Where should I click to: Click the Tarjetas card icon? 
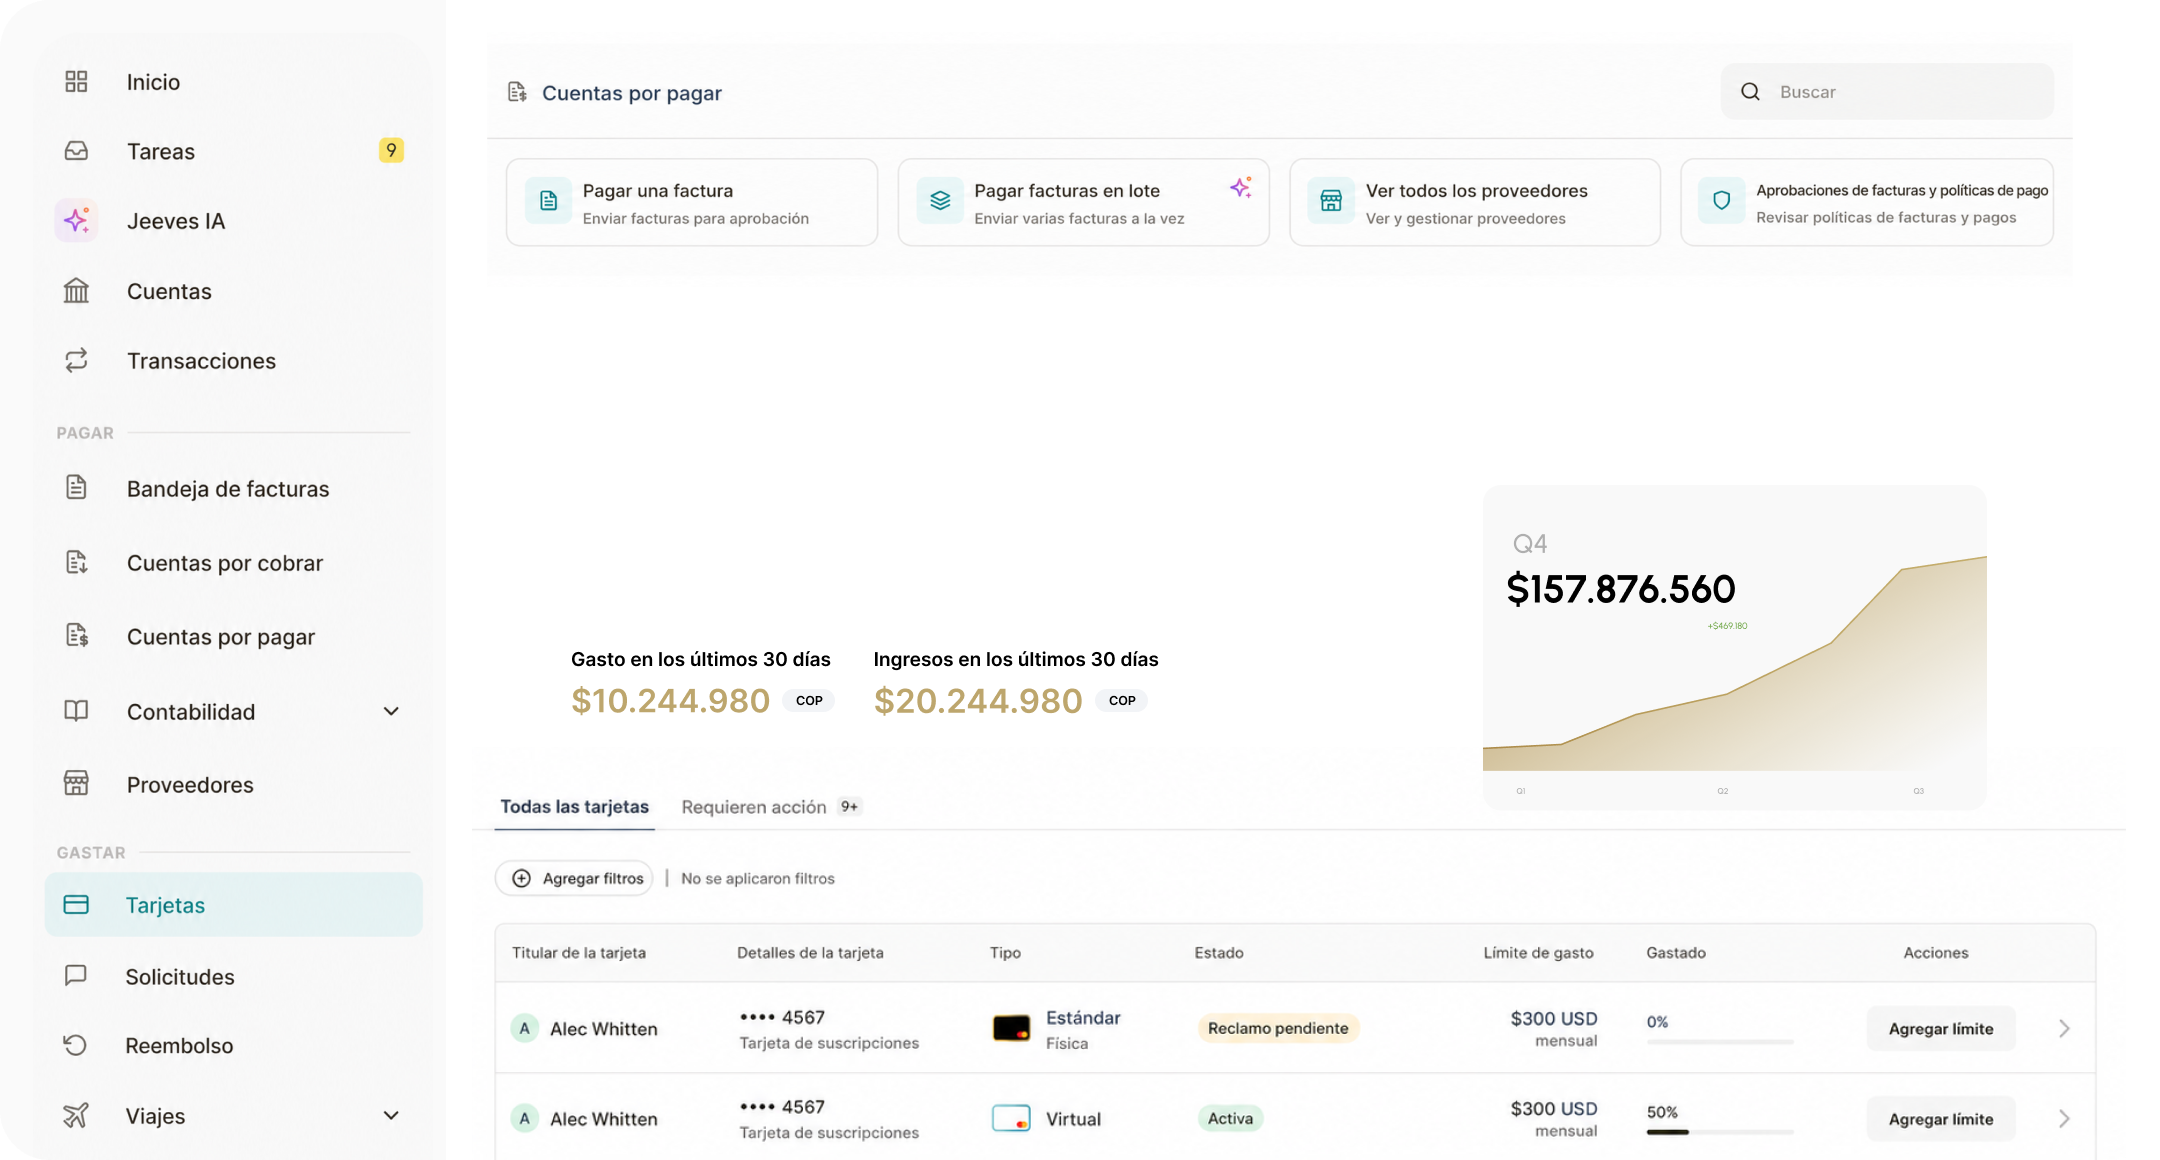tap(76, 904)
